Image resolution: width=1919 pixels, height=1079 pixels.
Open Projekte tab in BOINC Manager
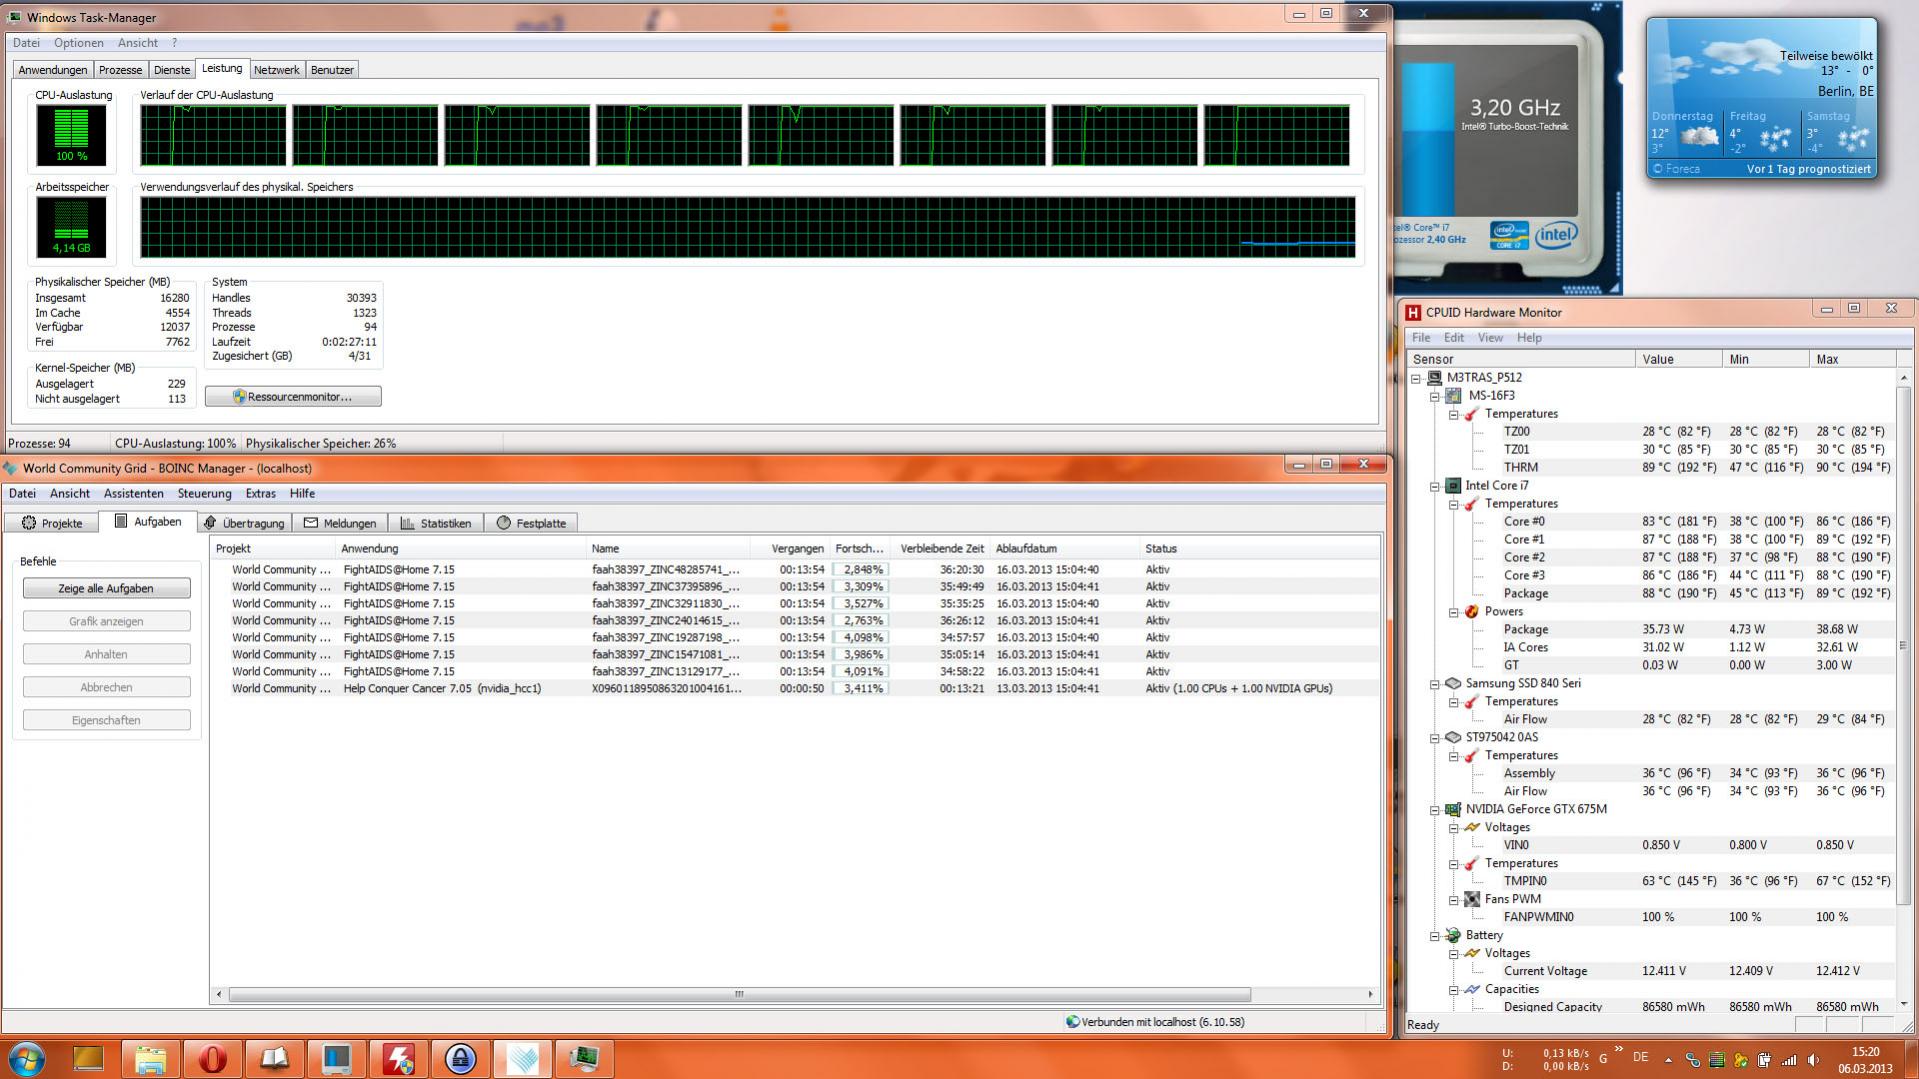[x=52, y=523]
